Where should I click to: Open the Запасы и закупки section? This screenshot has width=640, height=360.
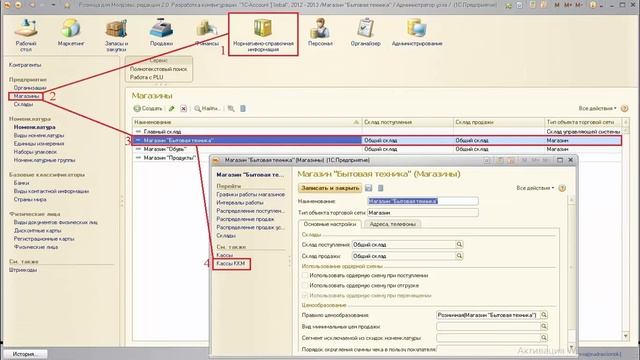[116, 35]
